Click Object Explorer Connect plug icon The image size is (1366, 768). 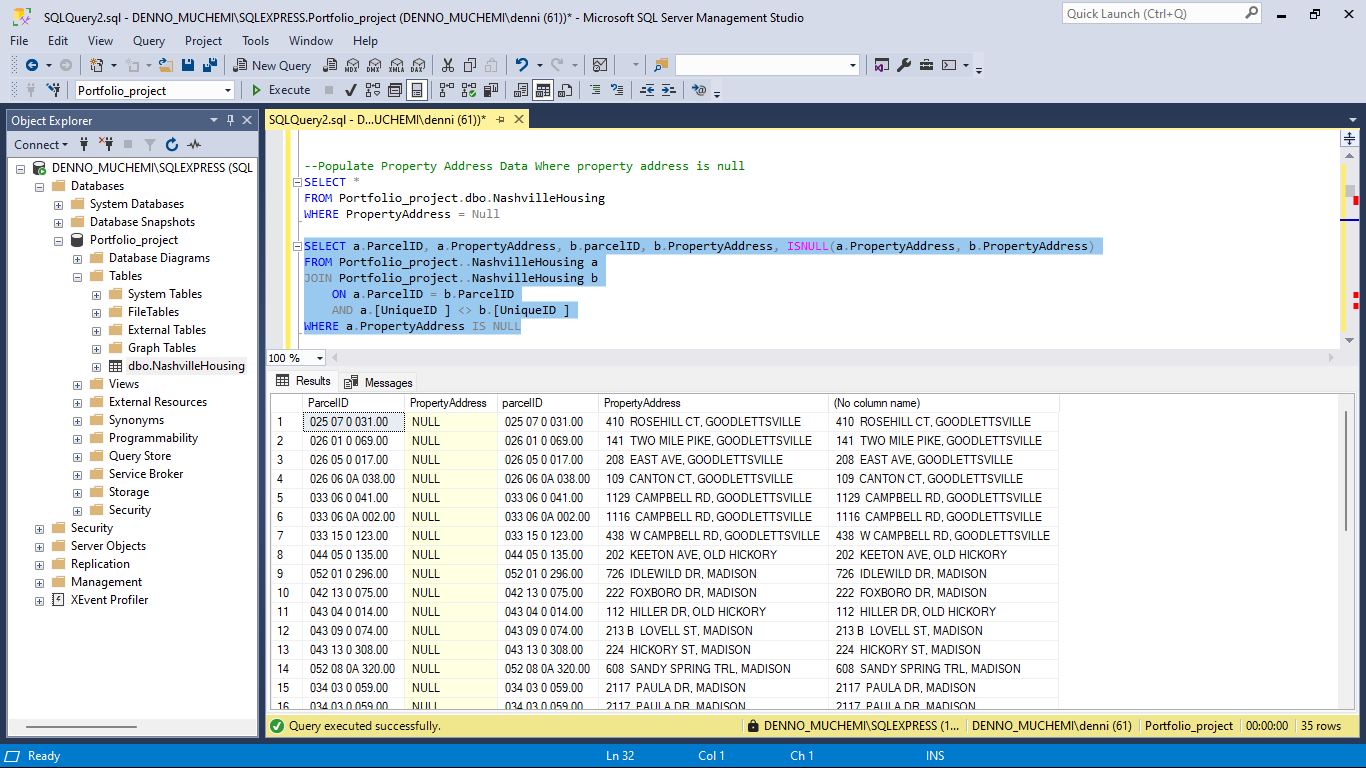click(84, 144)
